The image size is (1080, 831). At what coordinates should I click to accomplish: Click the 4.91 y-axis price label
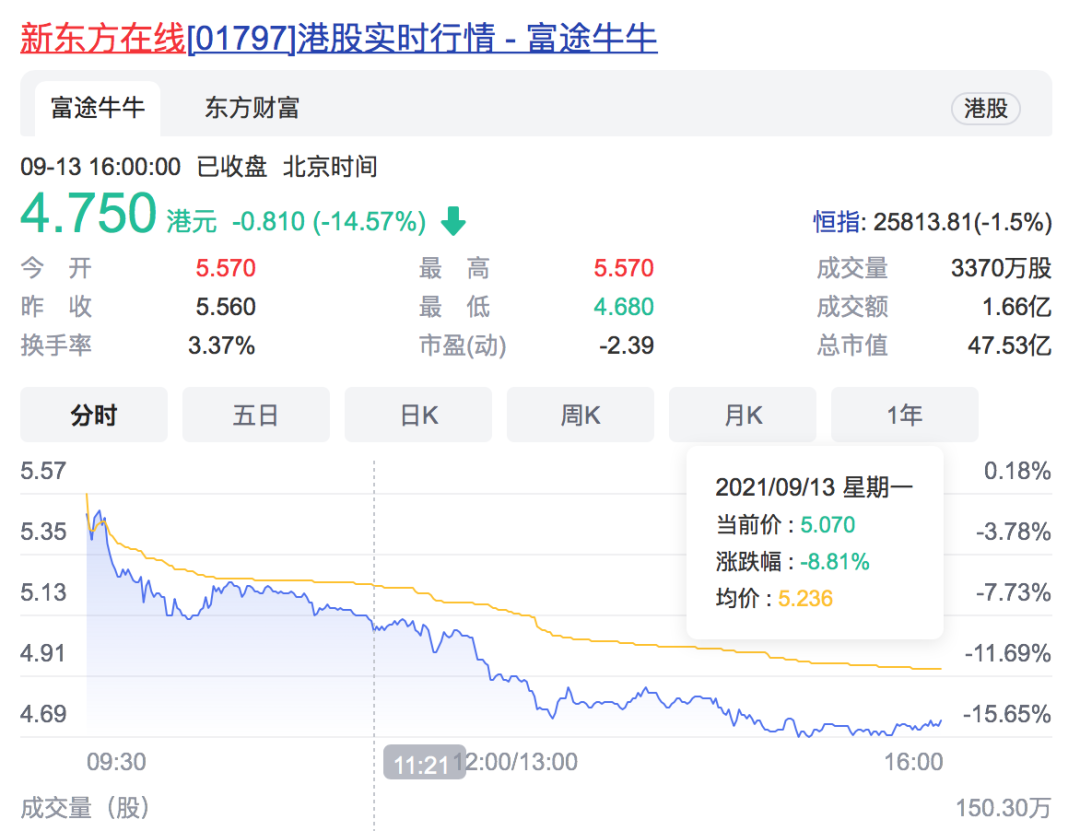coord(43,653)
